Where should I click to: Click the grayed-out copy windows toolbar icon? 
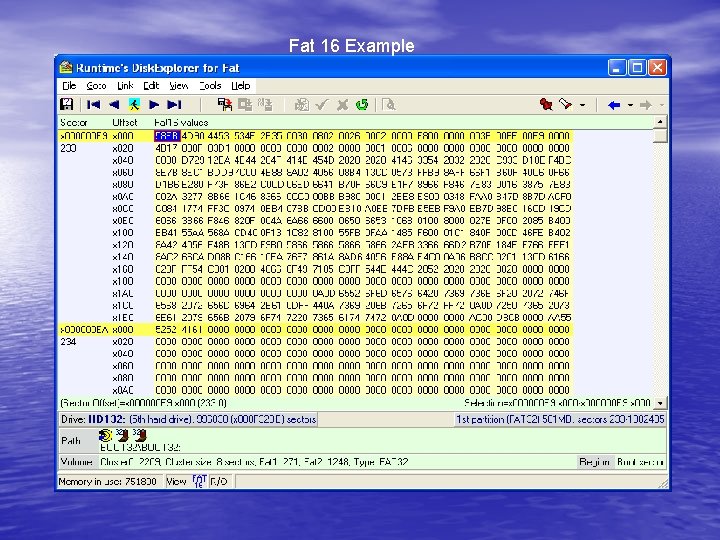tap(245, 105)
